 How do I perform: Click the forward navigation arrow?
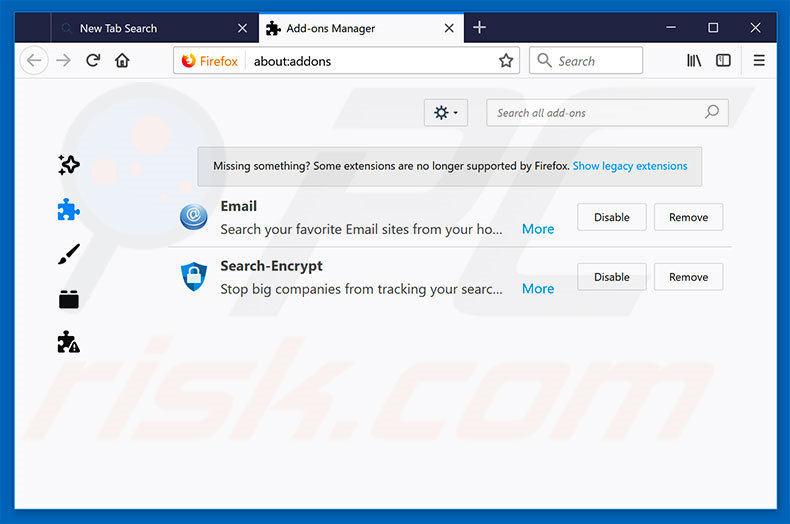pos(63,60)
